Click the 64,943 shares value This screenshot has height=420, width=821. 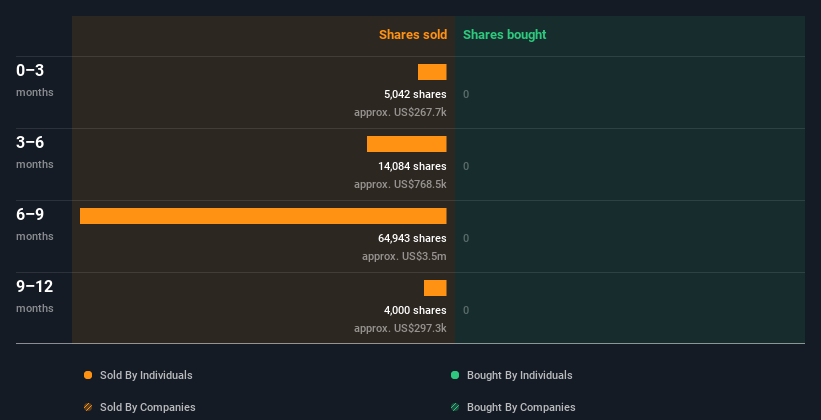coord(413,238)
